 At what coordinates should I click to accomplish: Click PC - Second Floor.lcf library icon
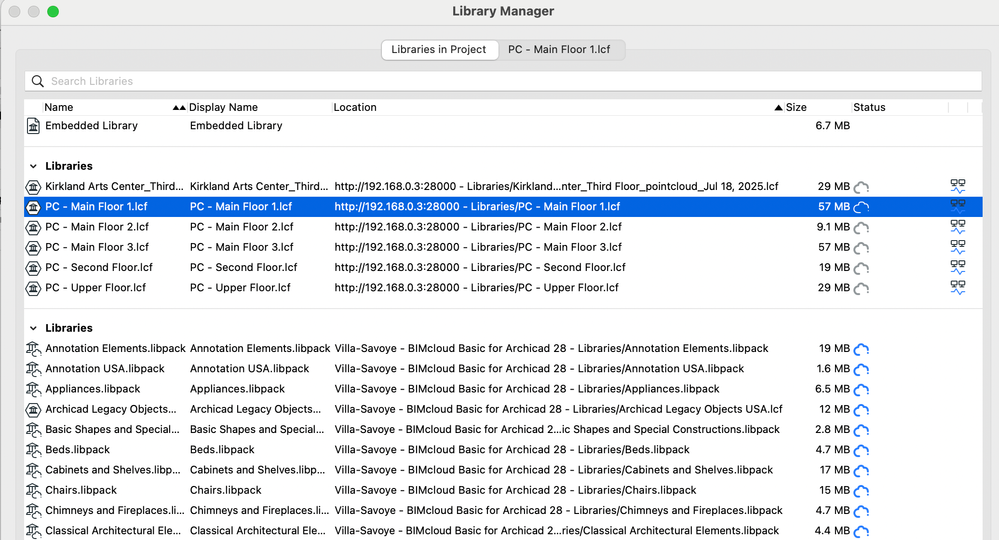pos(33,267)
